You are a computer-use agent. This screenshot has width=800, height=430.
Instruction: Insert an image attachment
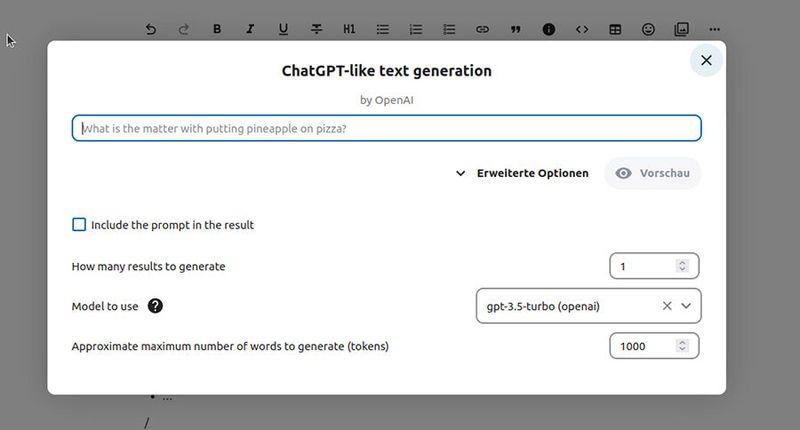[x=681, y=29]
